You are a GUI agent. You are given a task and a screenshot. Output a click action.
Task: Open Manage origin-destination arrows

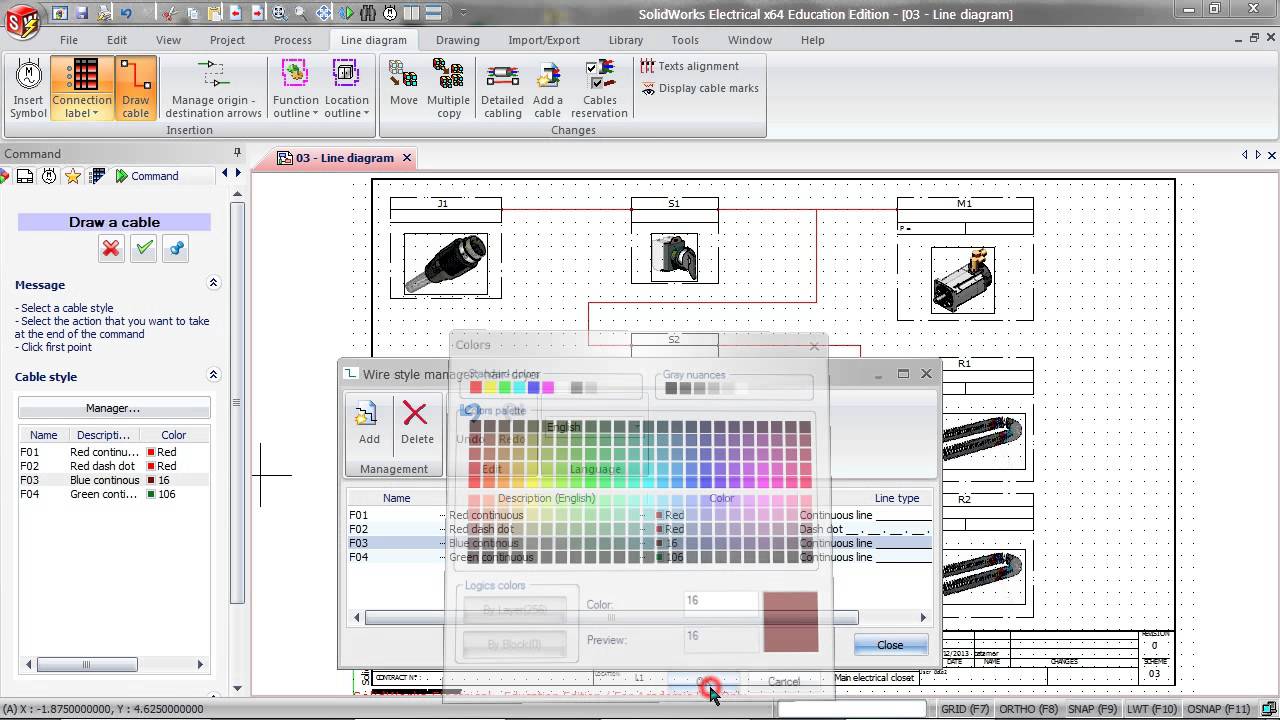click(x=213, y=88)
